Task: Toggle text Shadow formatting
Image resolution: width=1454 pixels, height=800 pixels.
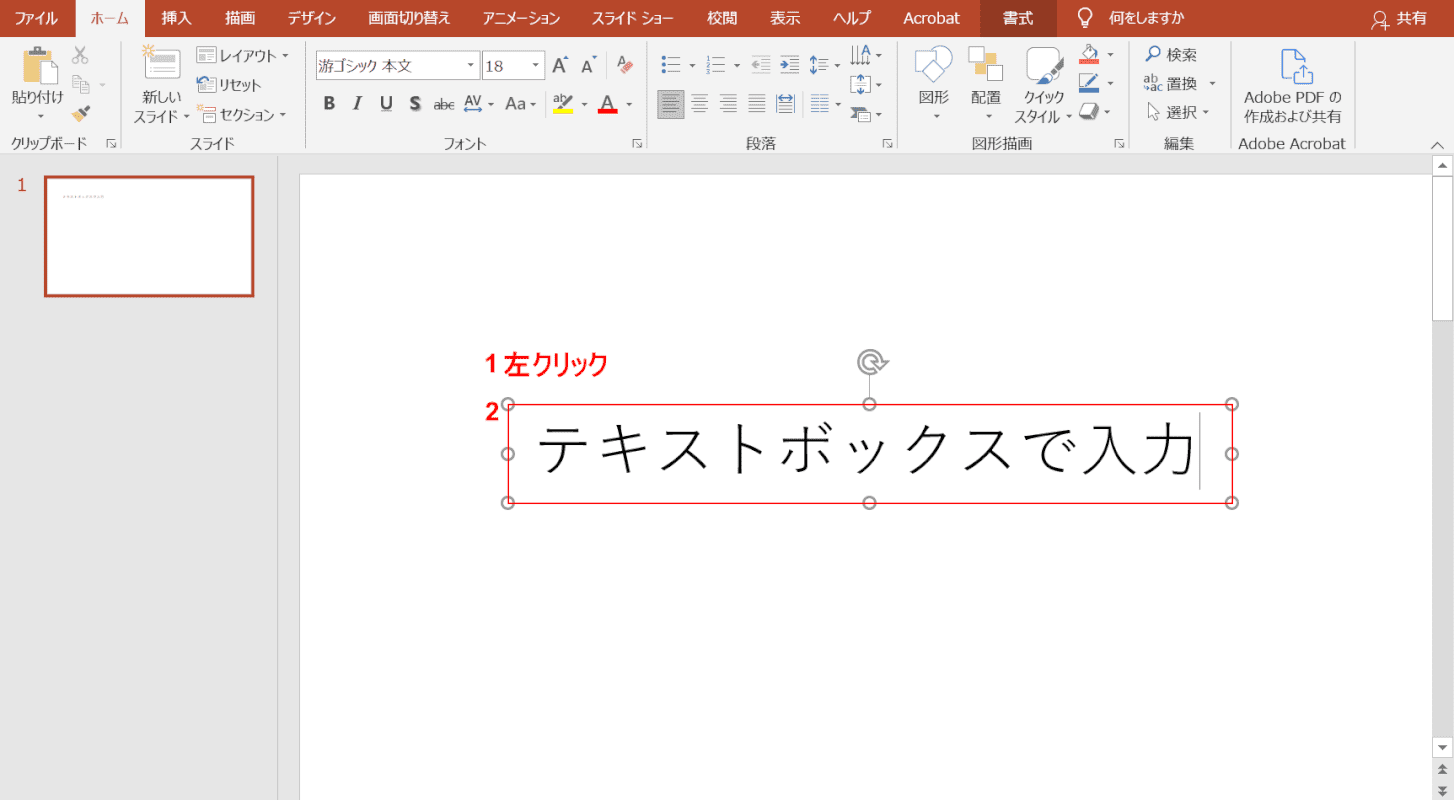Action: [x=415, y=103]
